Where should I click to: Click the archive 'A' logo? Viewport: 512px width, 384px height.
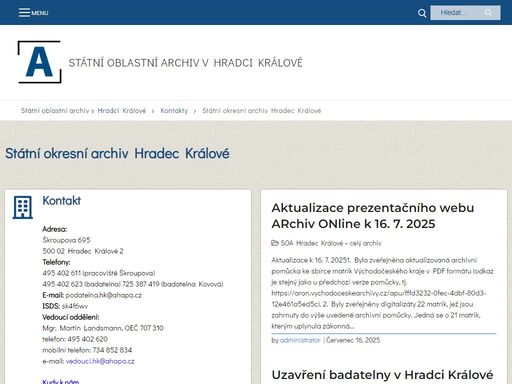point(39,62)
